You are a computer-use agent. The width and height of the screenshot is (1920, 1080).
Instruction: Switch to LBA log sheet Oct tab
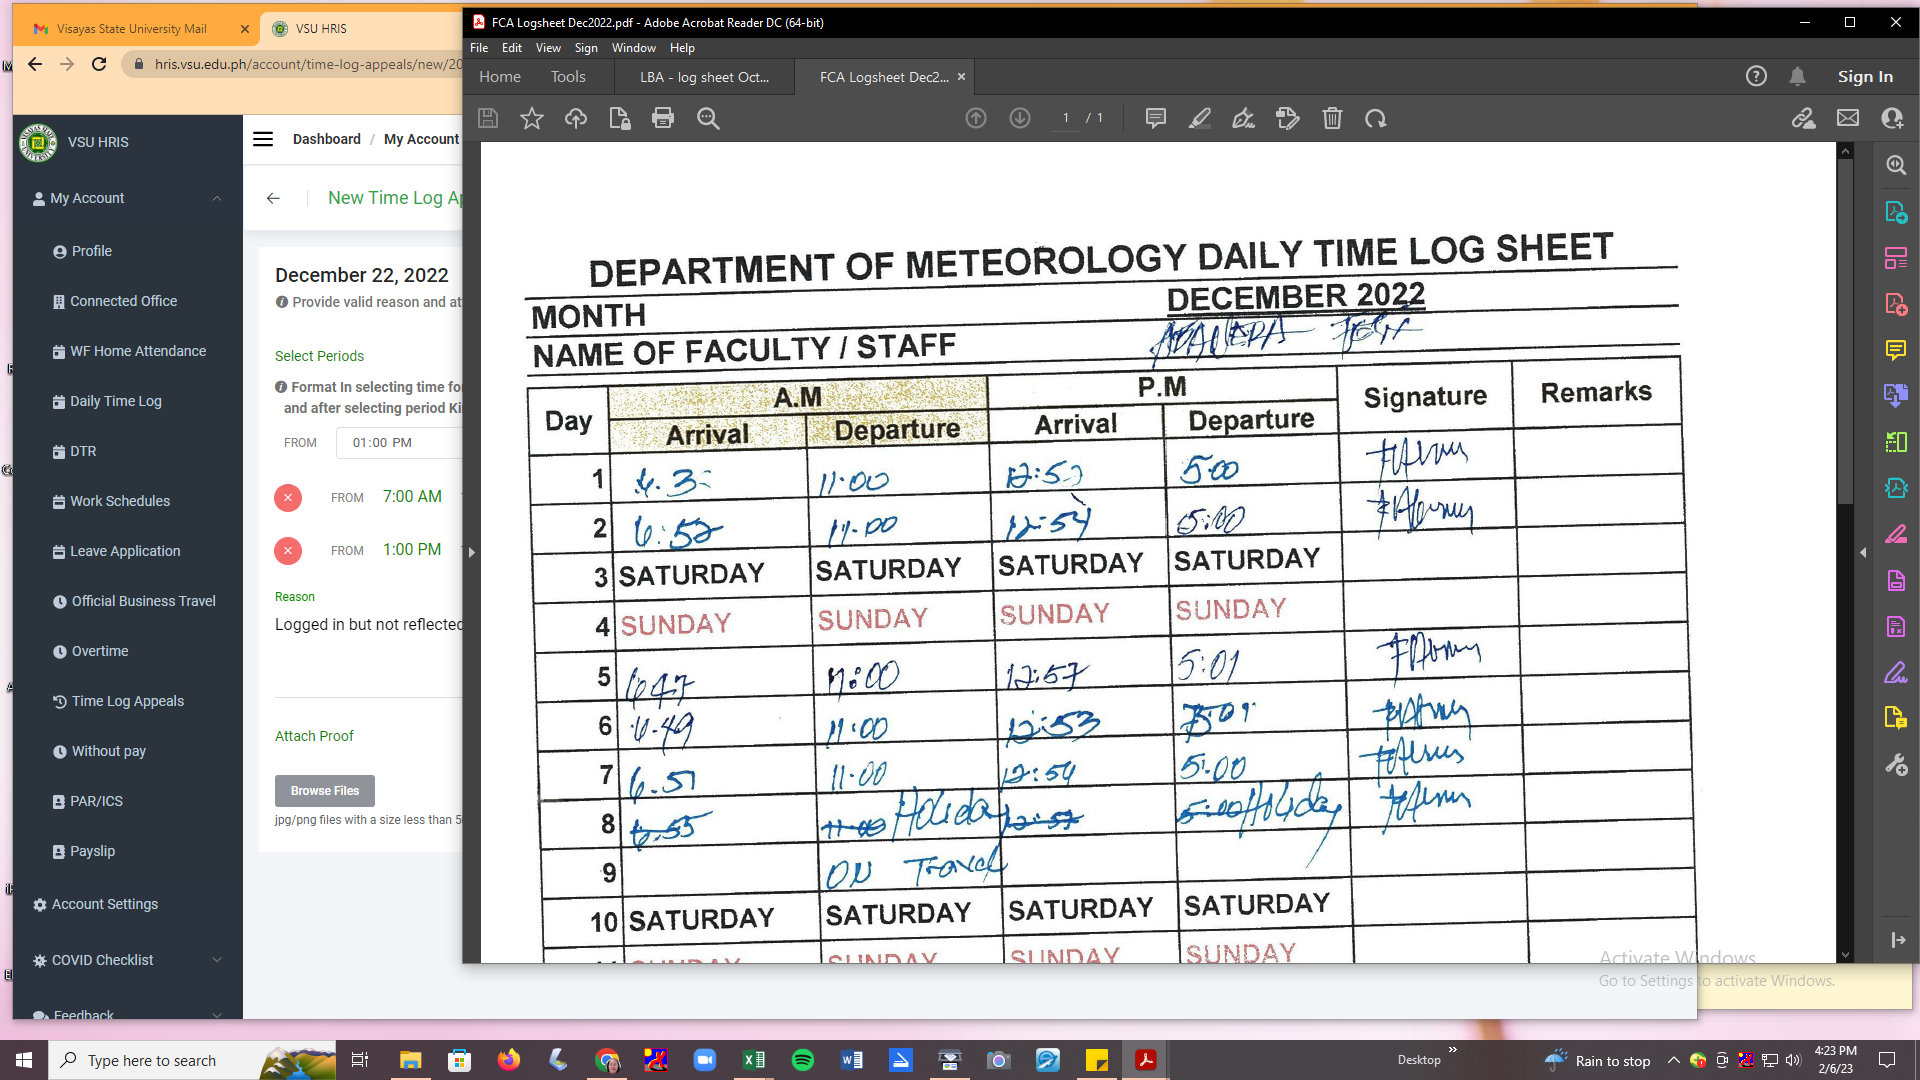point(704,77)
